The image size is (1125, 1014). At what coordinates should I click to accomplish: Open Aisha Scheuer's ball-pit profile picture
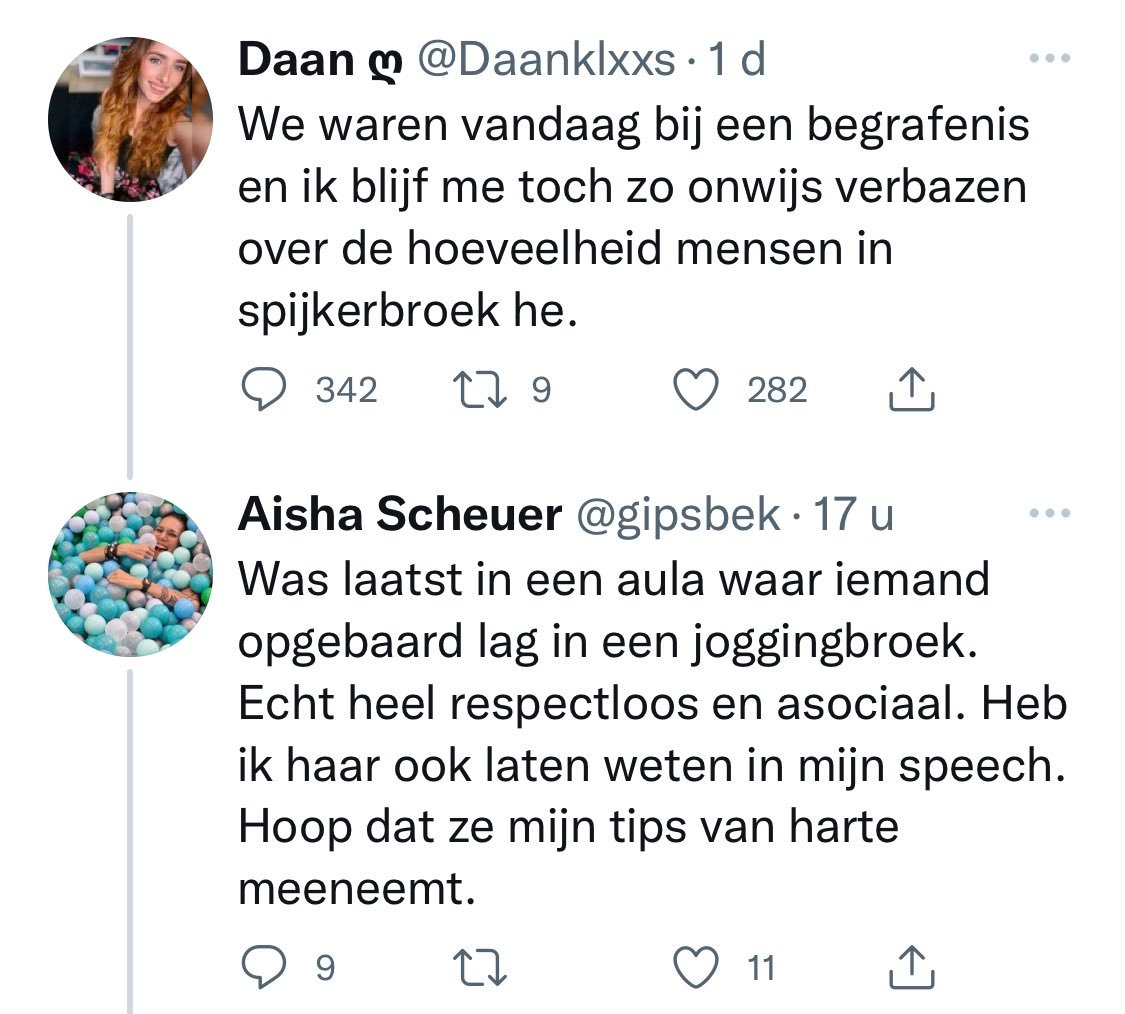[x=130, y=575]
